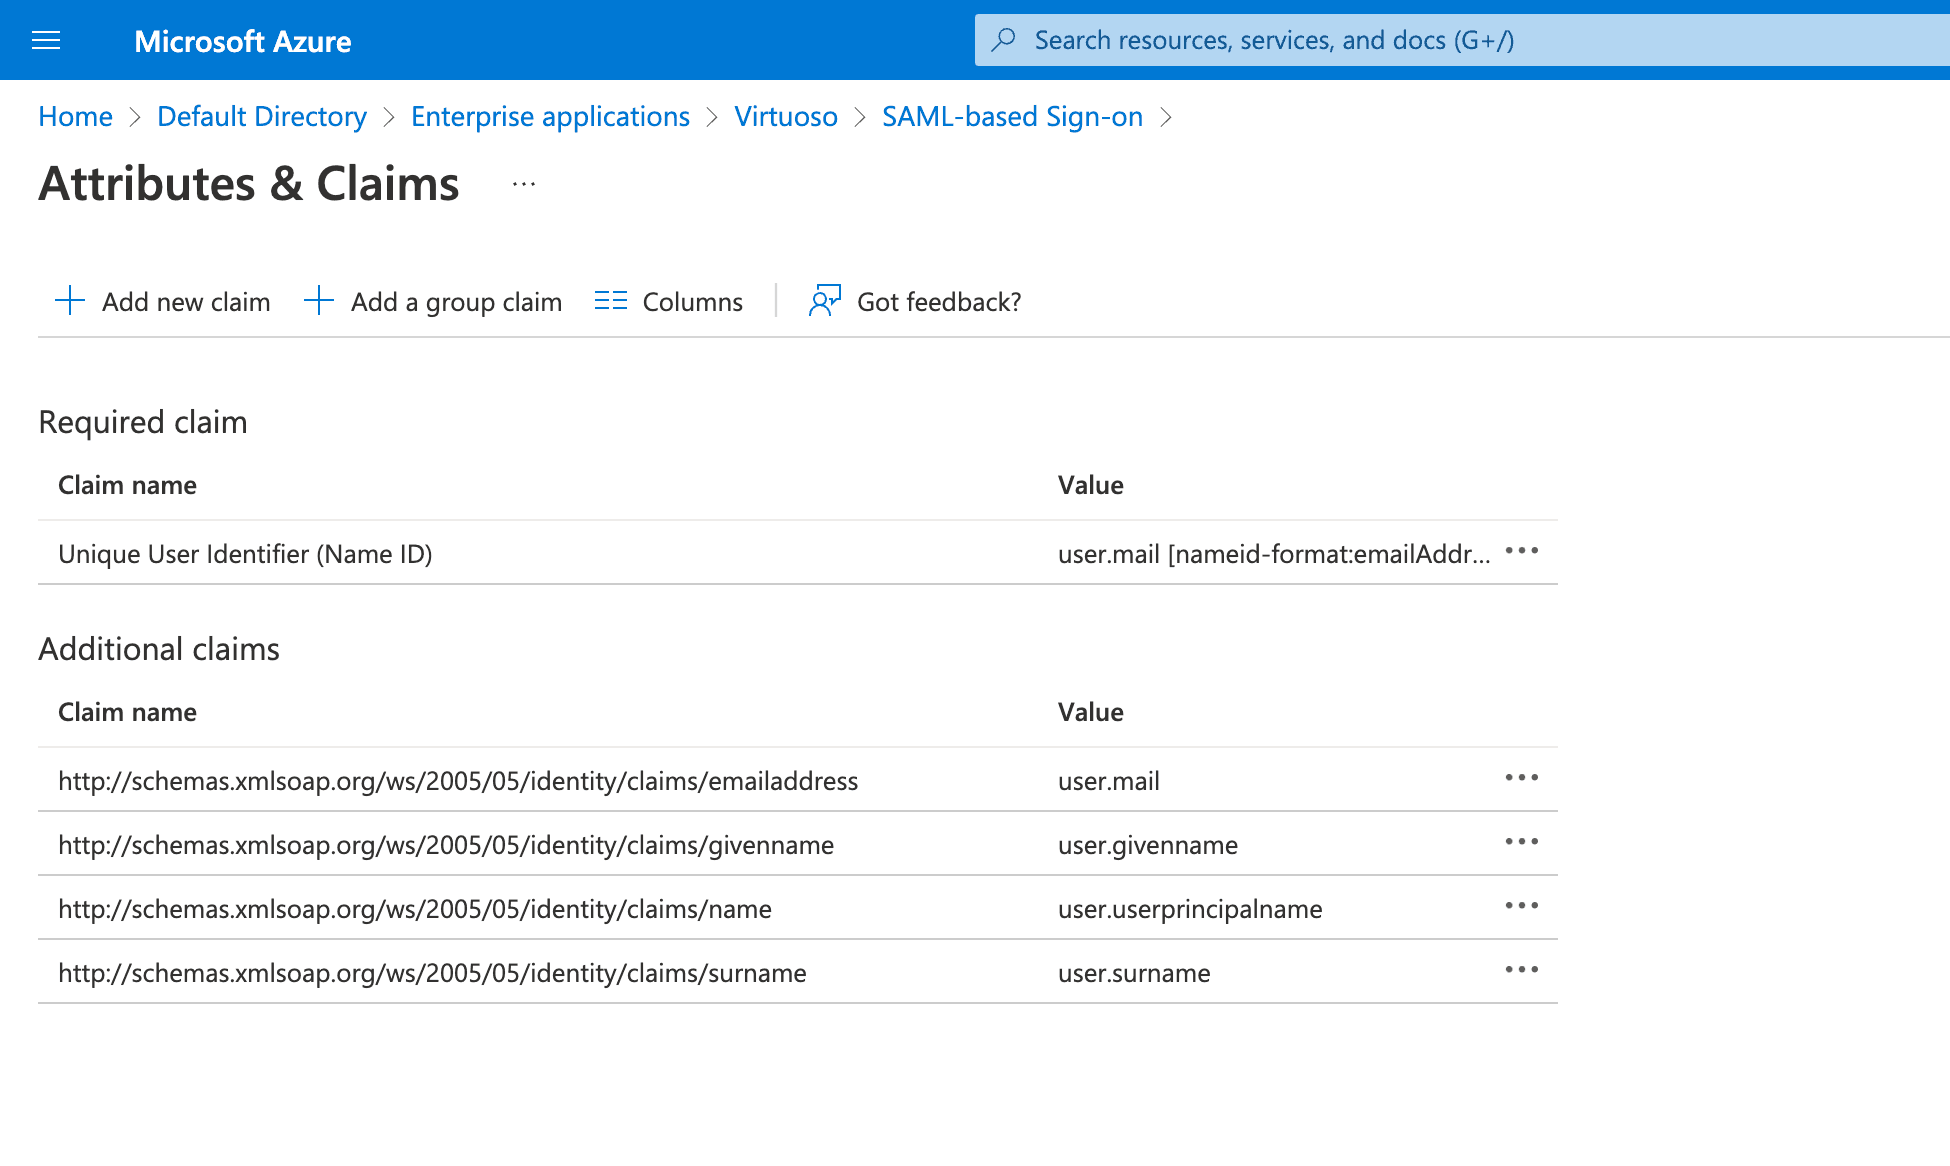Open ellipsis menu for Unique User Identifier claim

[1521, 551]
